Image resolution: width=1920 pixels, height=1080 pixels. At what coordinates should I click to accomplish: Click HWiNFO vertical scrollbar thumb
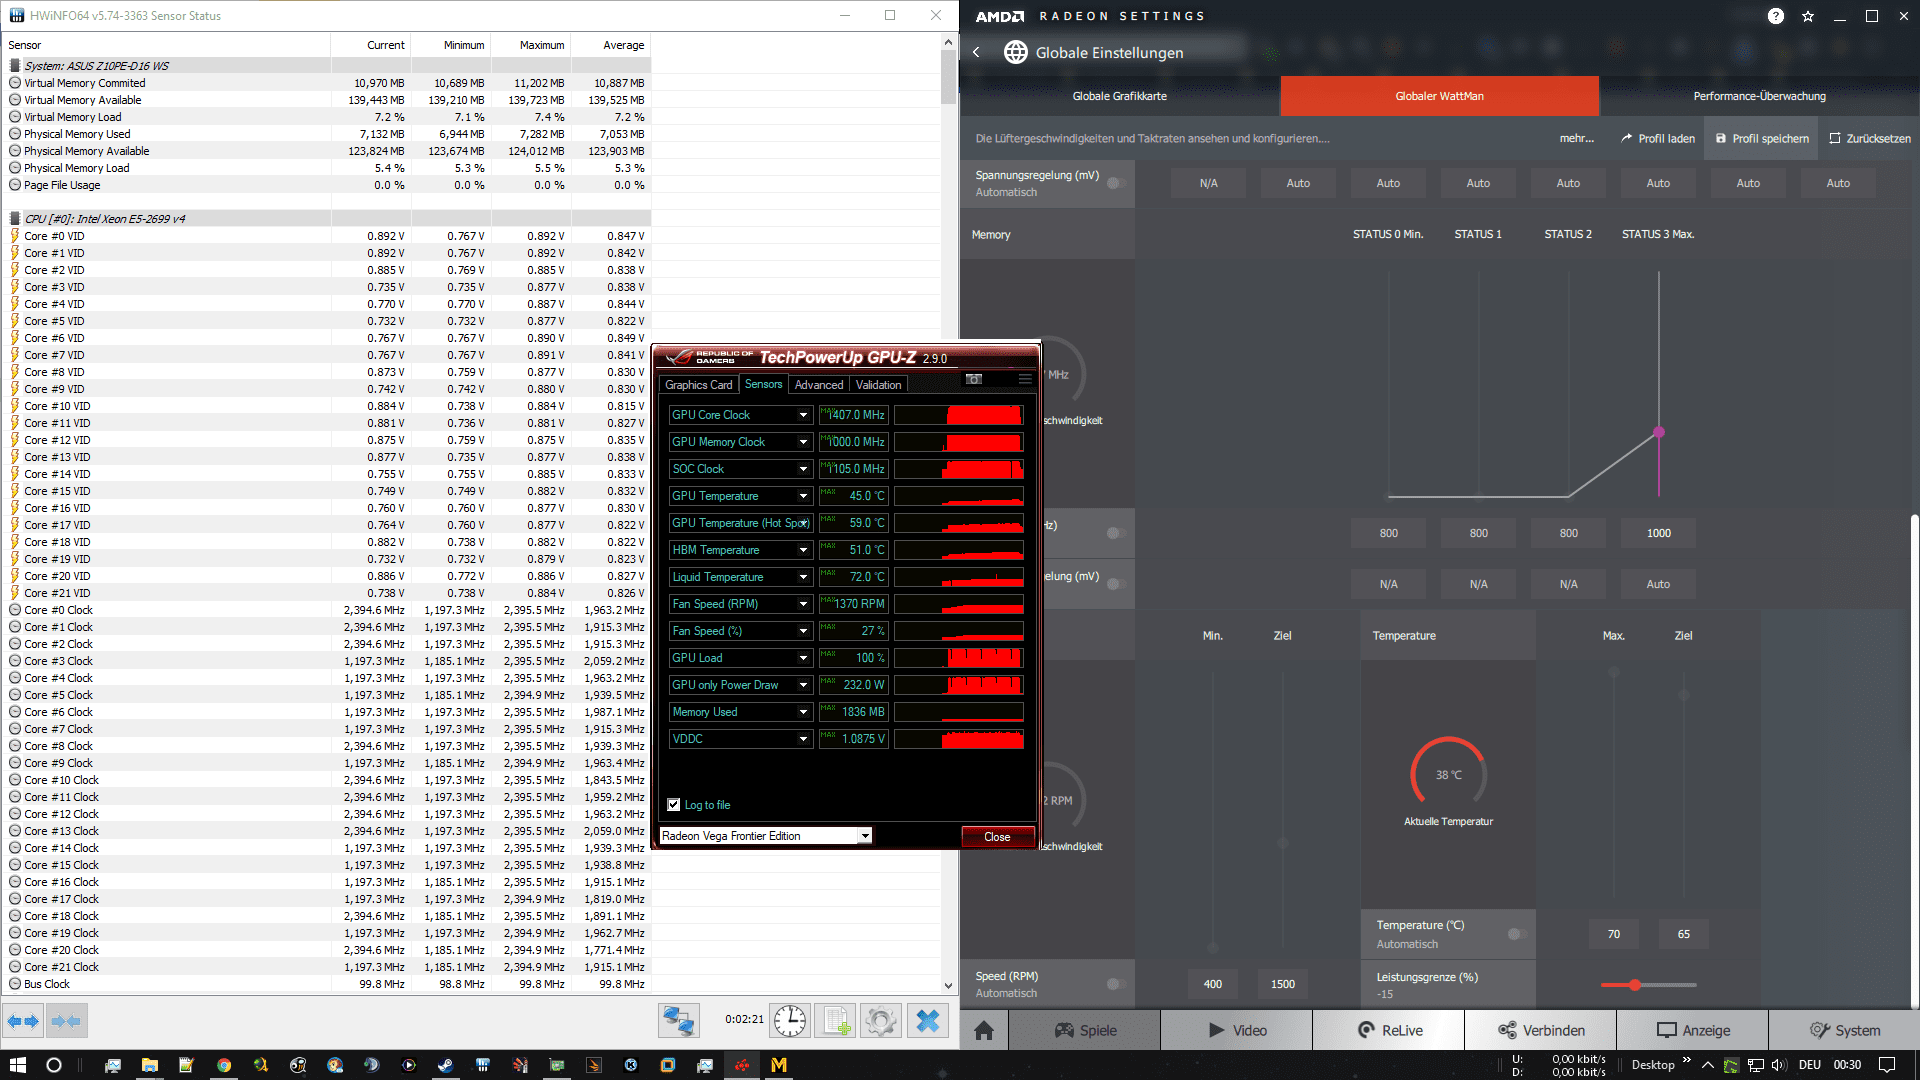click(x=948, y=77)
